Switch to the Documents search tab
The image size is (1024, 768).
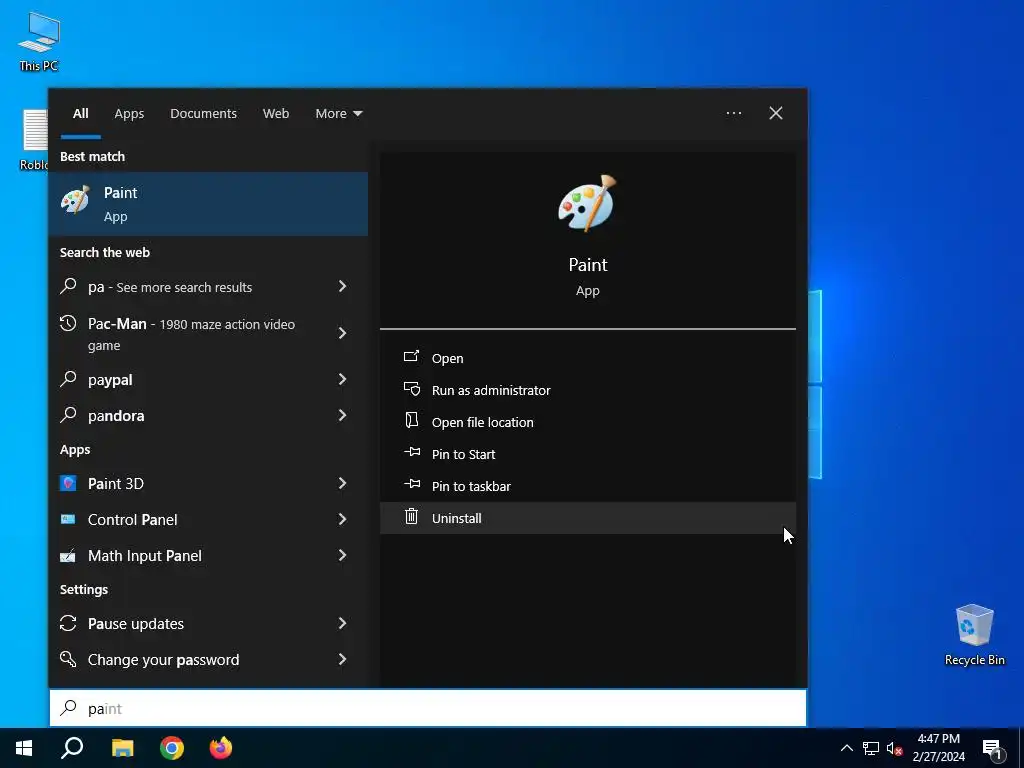click(203, 114)
